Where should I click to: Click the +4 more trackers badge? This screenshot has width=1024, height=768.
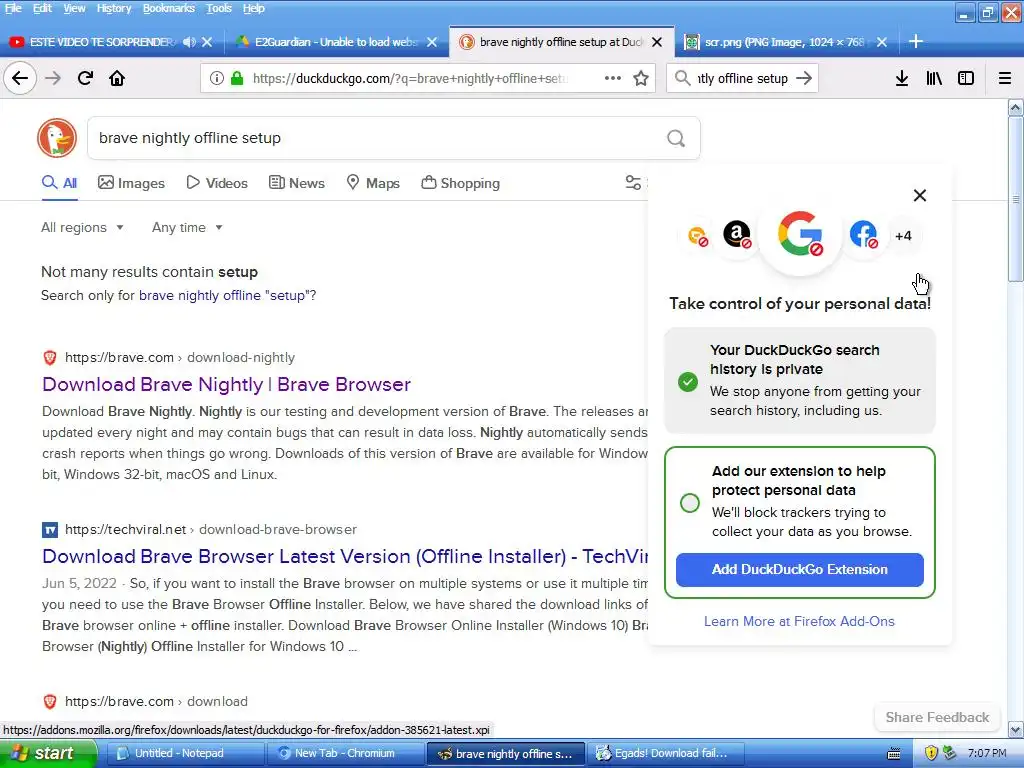point(903,236)
